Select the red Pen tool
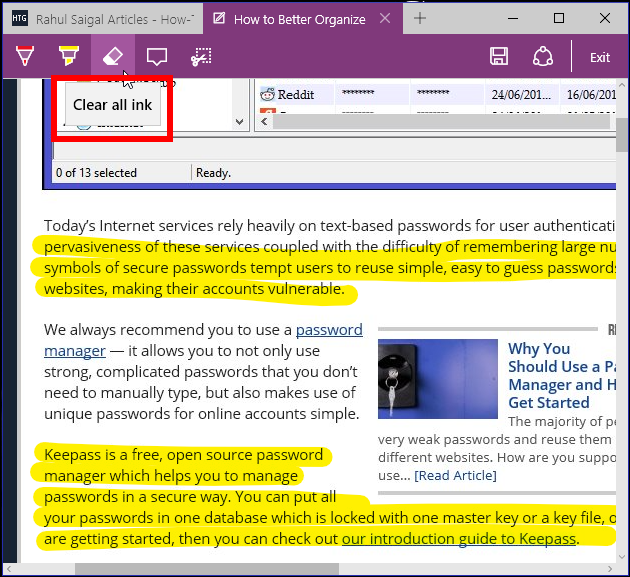The height and width of the screenshot is (577, 630). tap(25, 56)
